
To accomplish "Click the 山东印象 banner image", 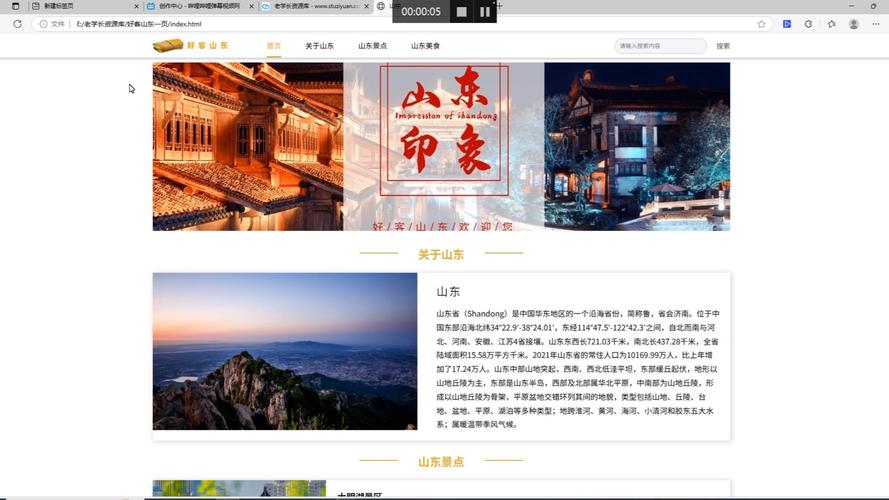I will click(441, 146).
